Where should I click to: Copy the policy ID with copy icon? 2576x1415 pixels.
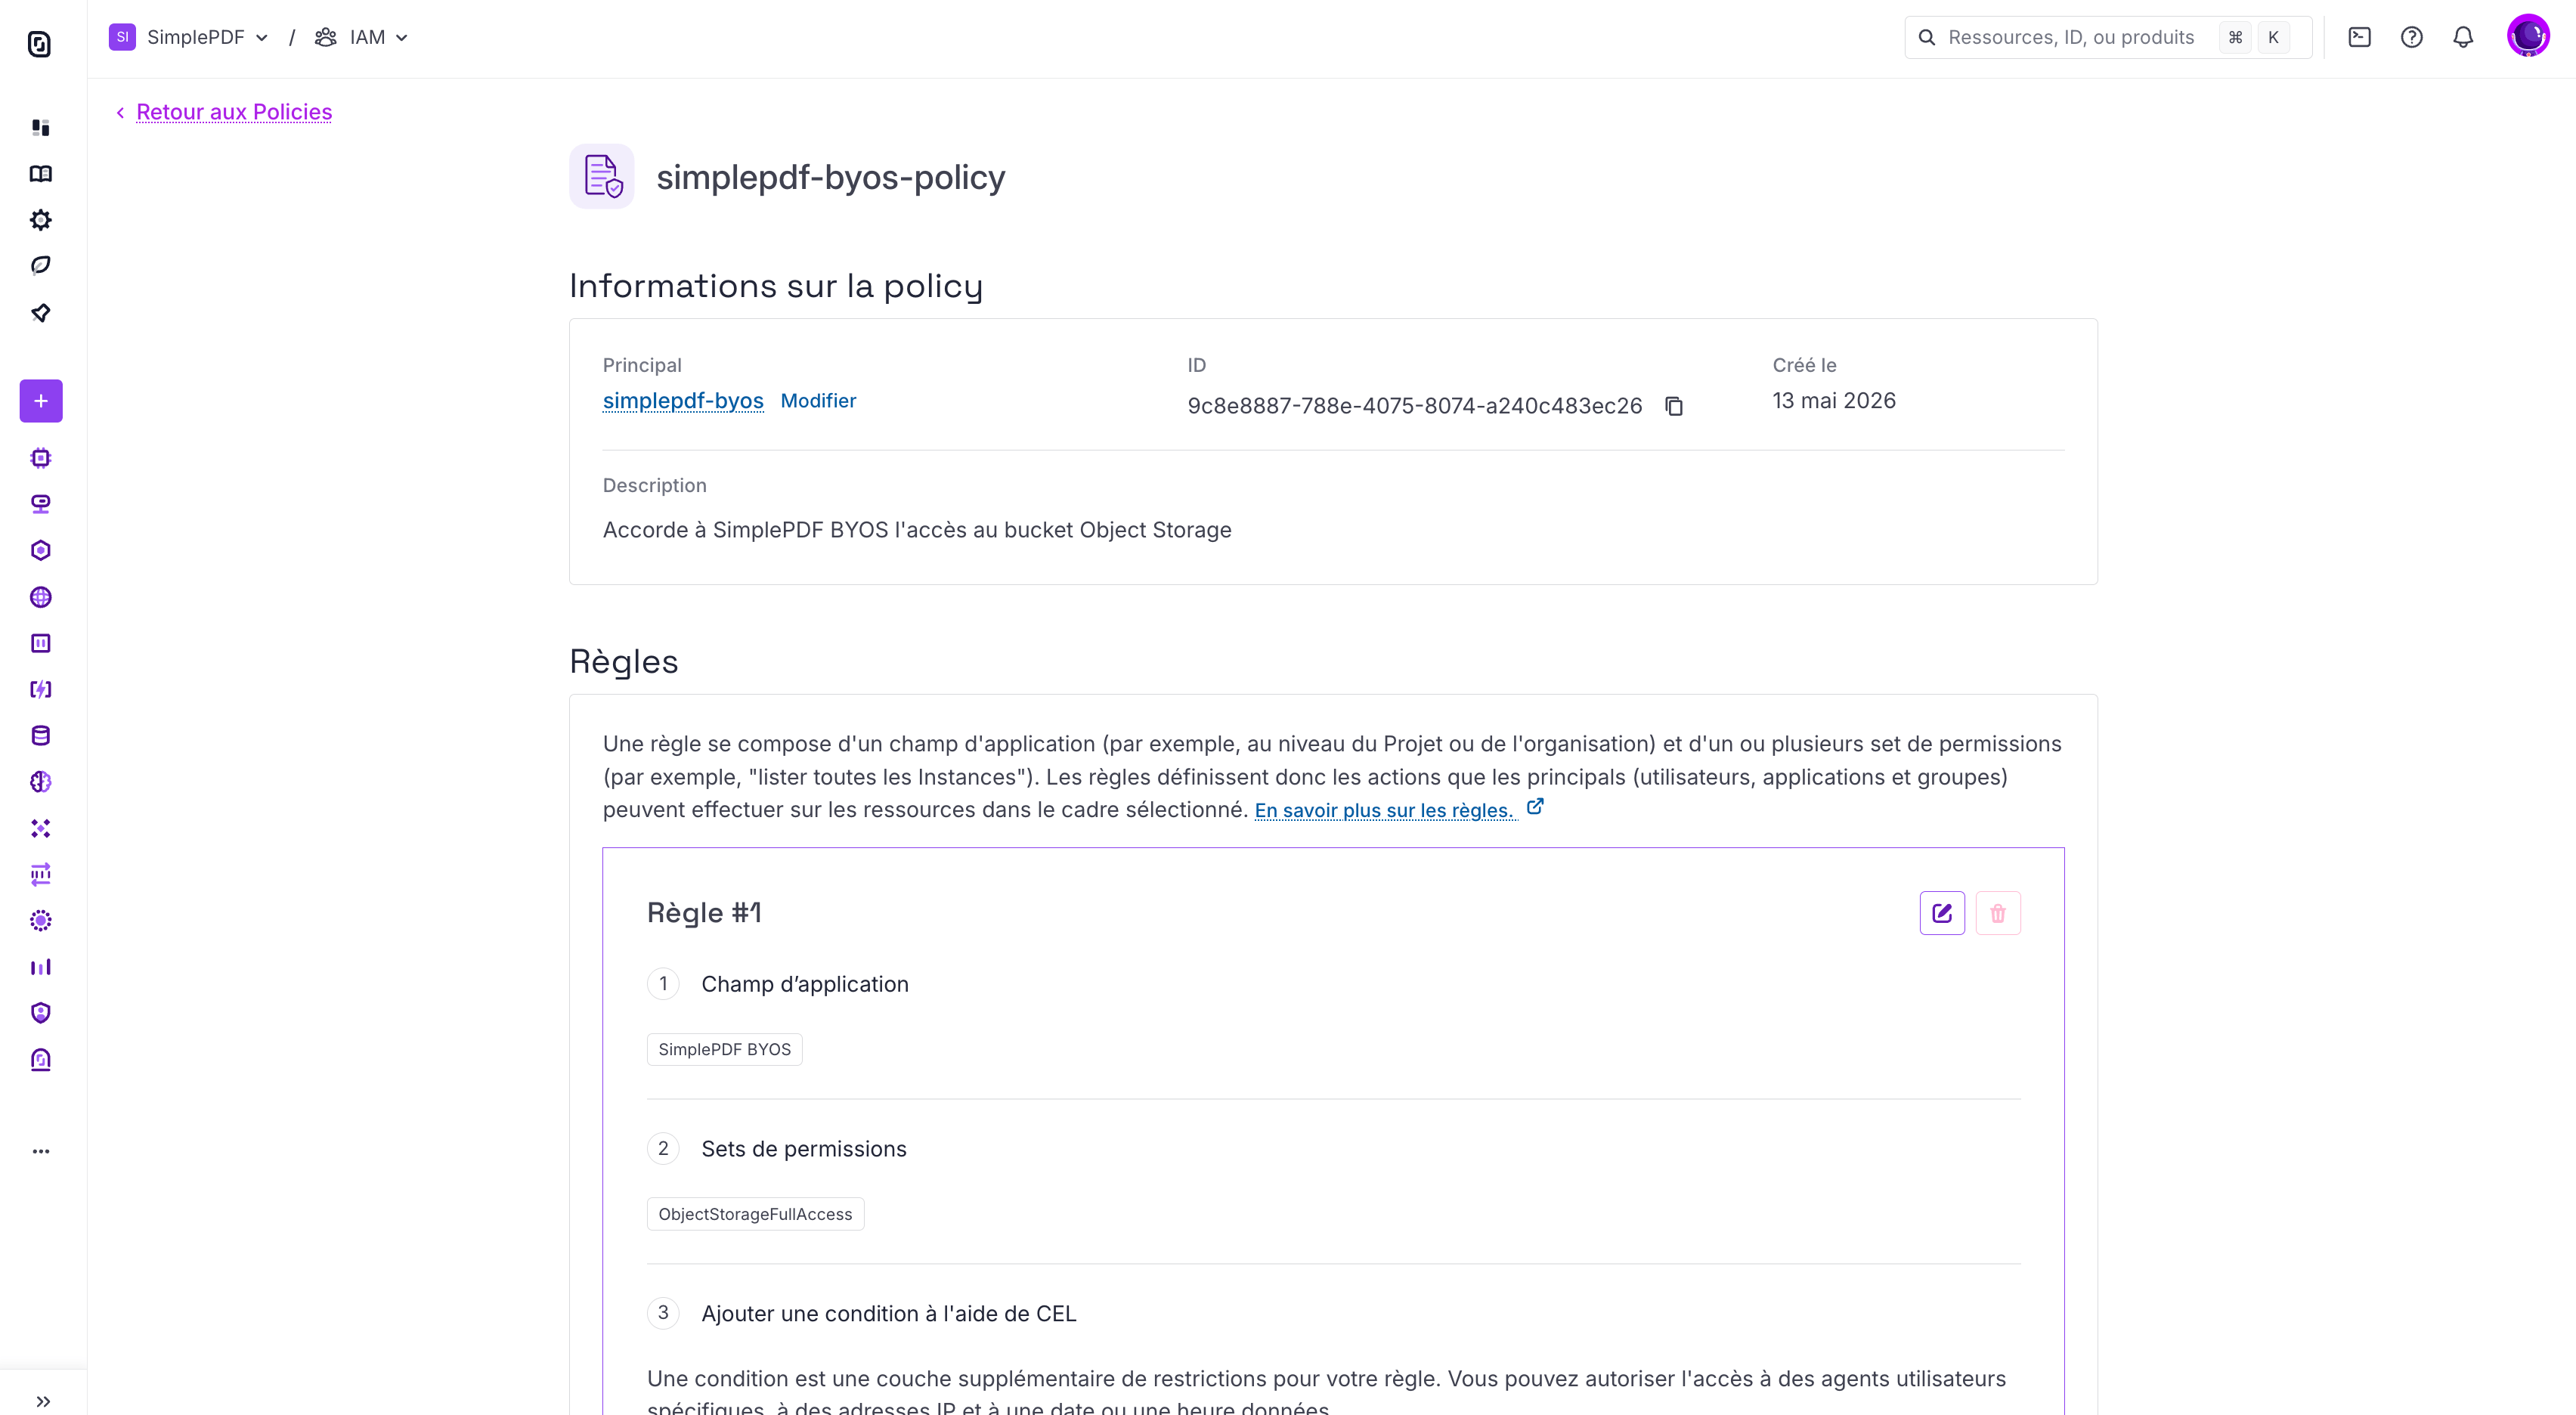(x=1674, y=406)
